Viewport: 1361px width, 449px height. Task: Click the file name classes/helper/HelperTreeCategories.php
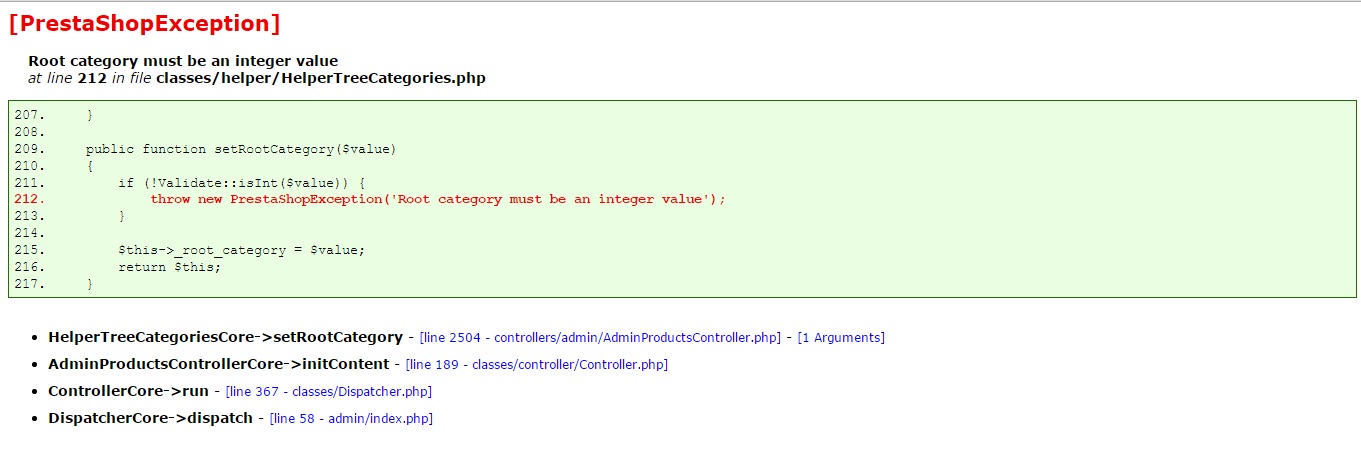[321, 78]
